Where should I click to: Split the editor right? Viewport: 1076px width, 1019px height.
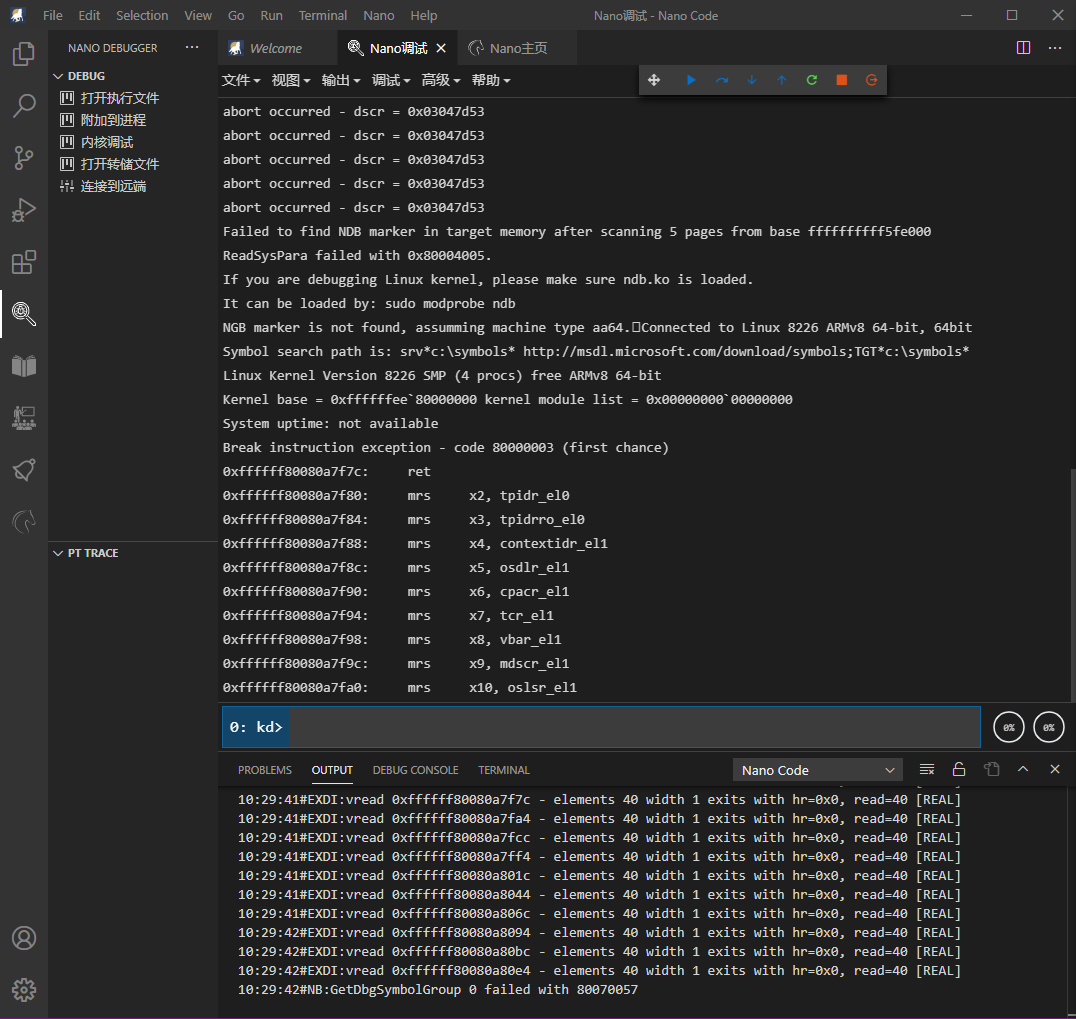coord(1023,47)
